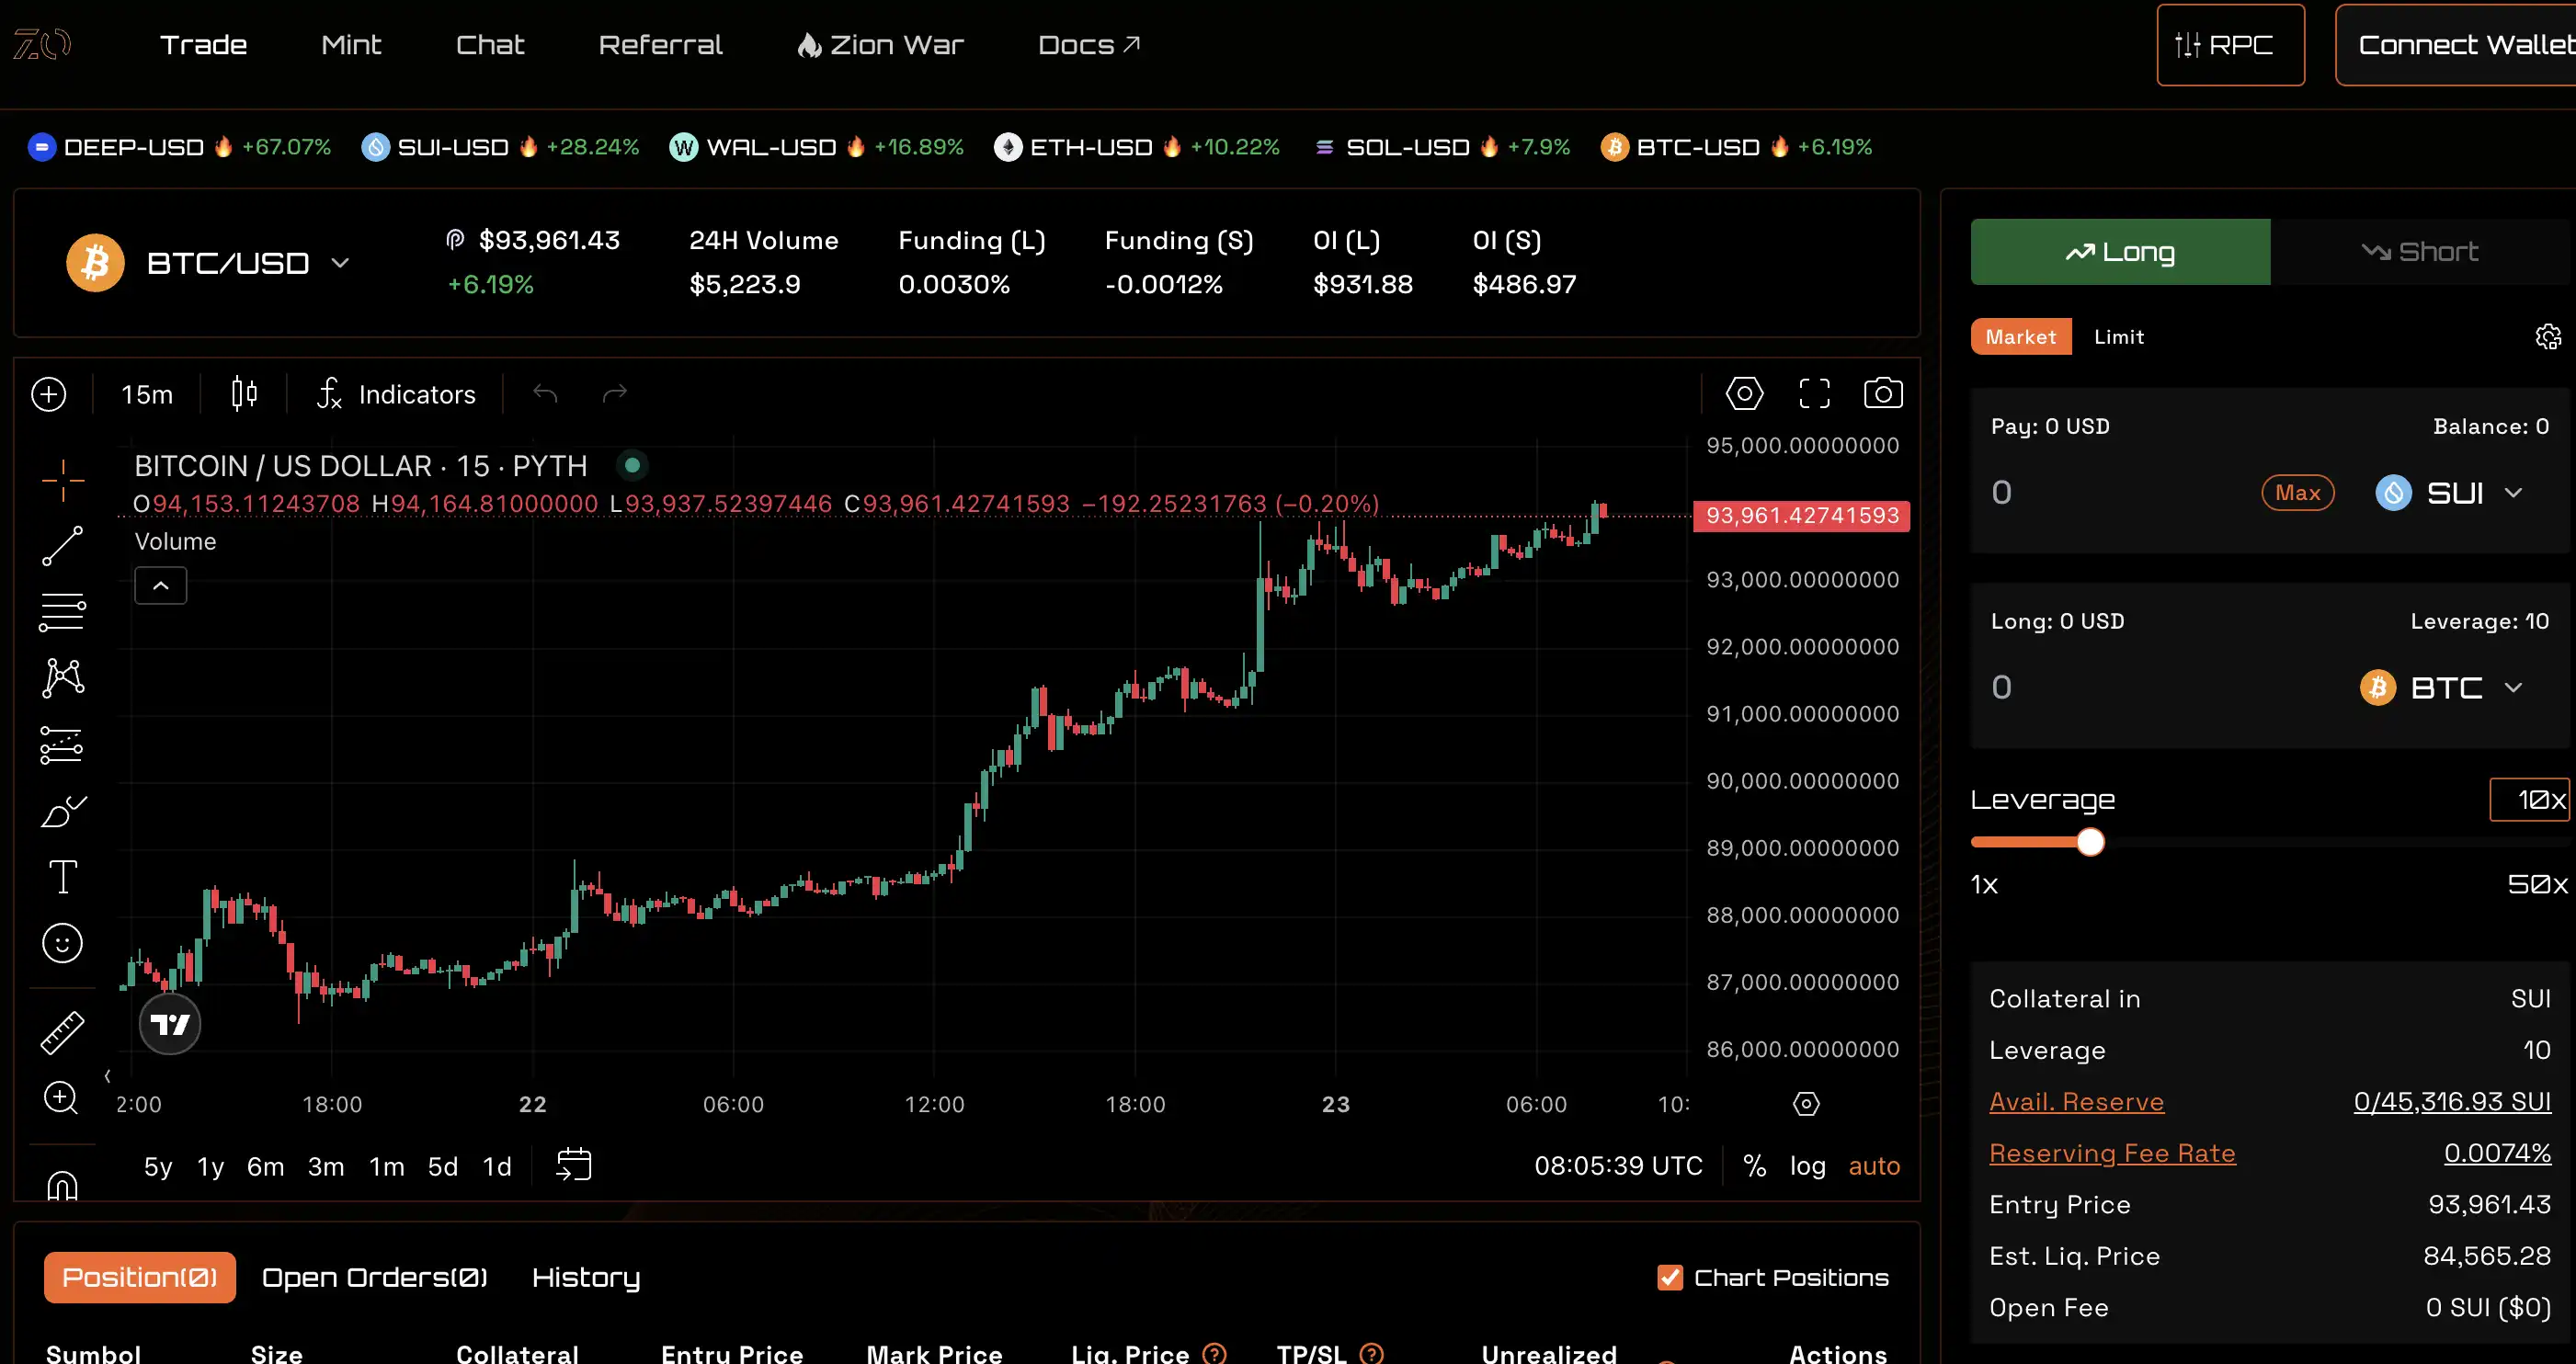Select the Text annotation tool
This screenshot has width=2576, height=1364.
pyautogui.click(x=62, y=877)
